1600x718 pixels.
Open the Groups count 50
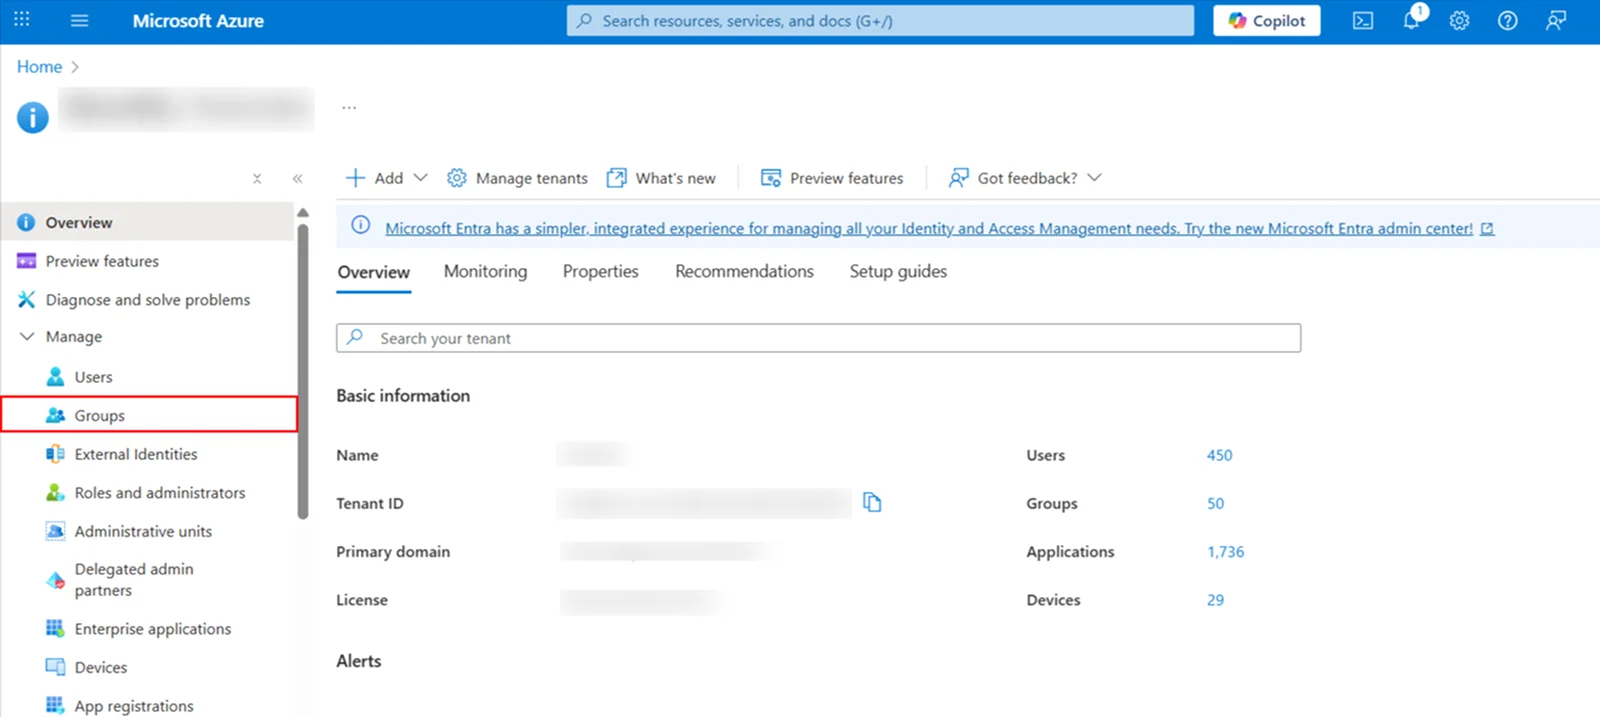1215,503
